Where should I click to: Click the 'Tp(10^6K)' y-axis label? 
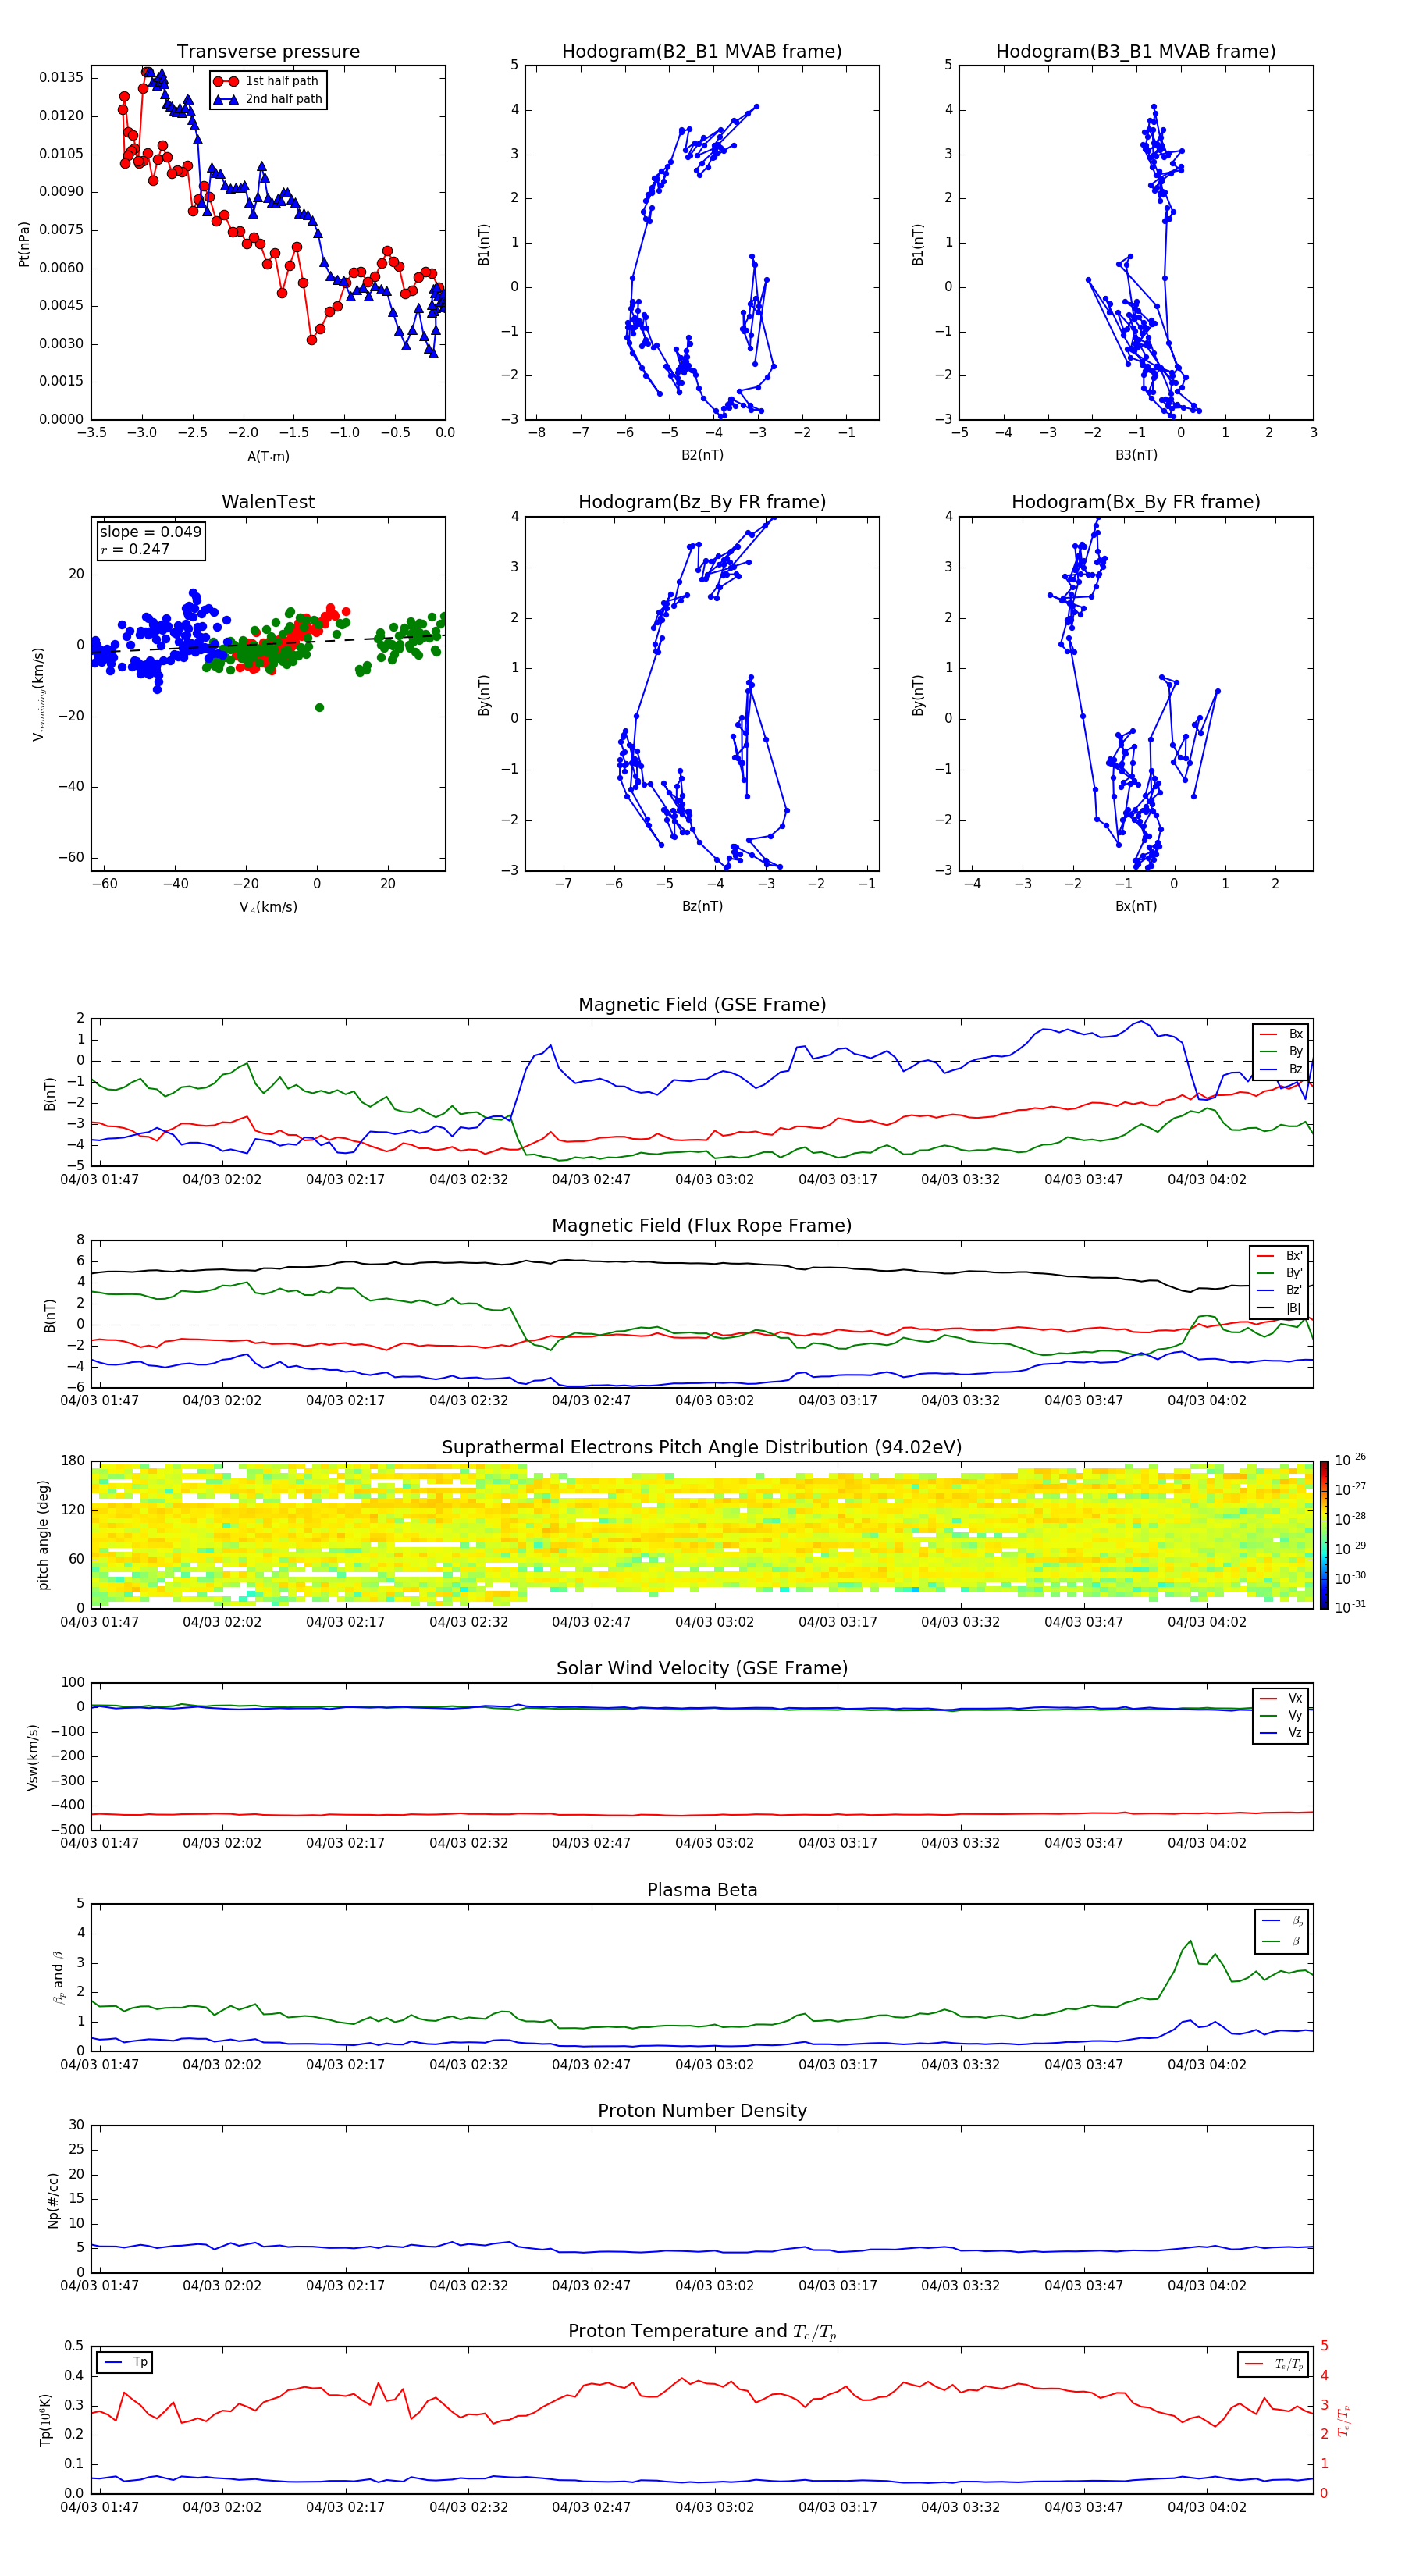45,2420
